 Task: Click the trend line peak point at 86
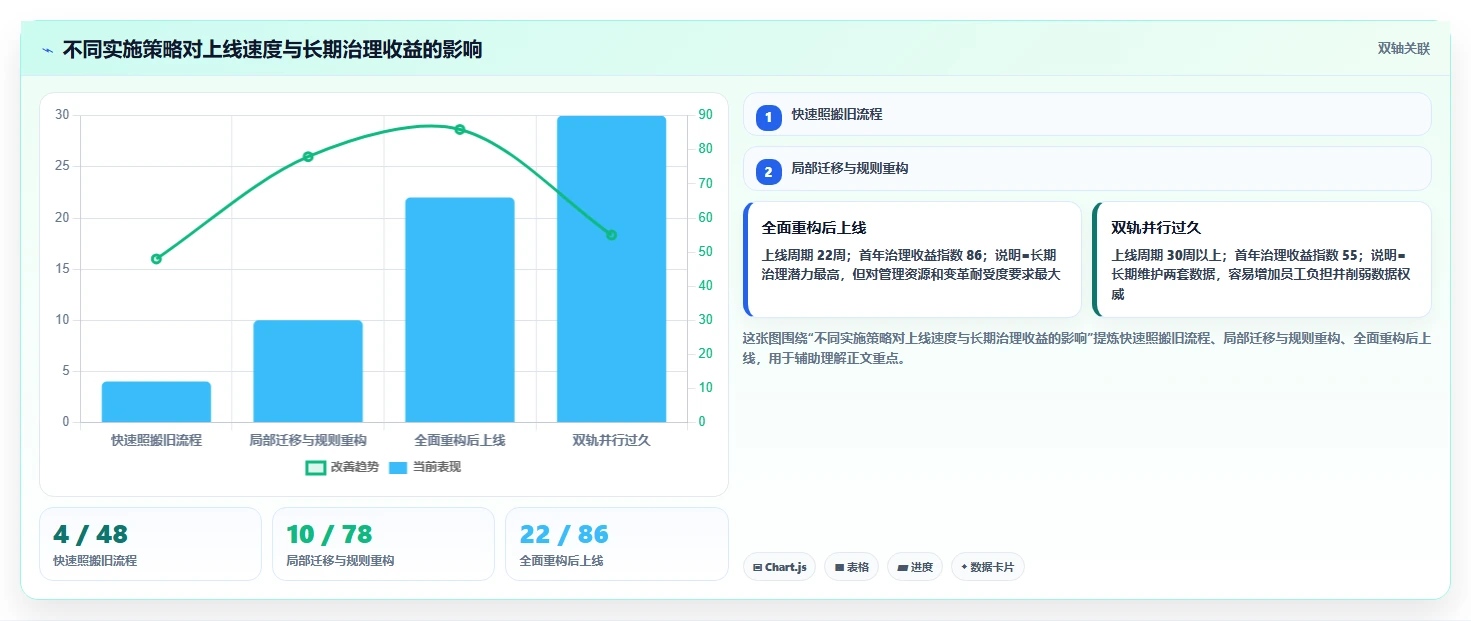460,129
